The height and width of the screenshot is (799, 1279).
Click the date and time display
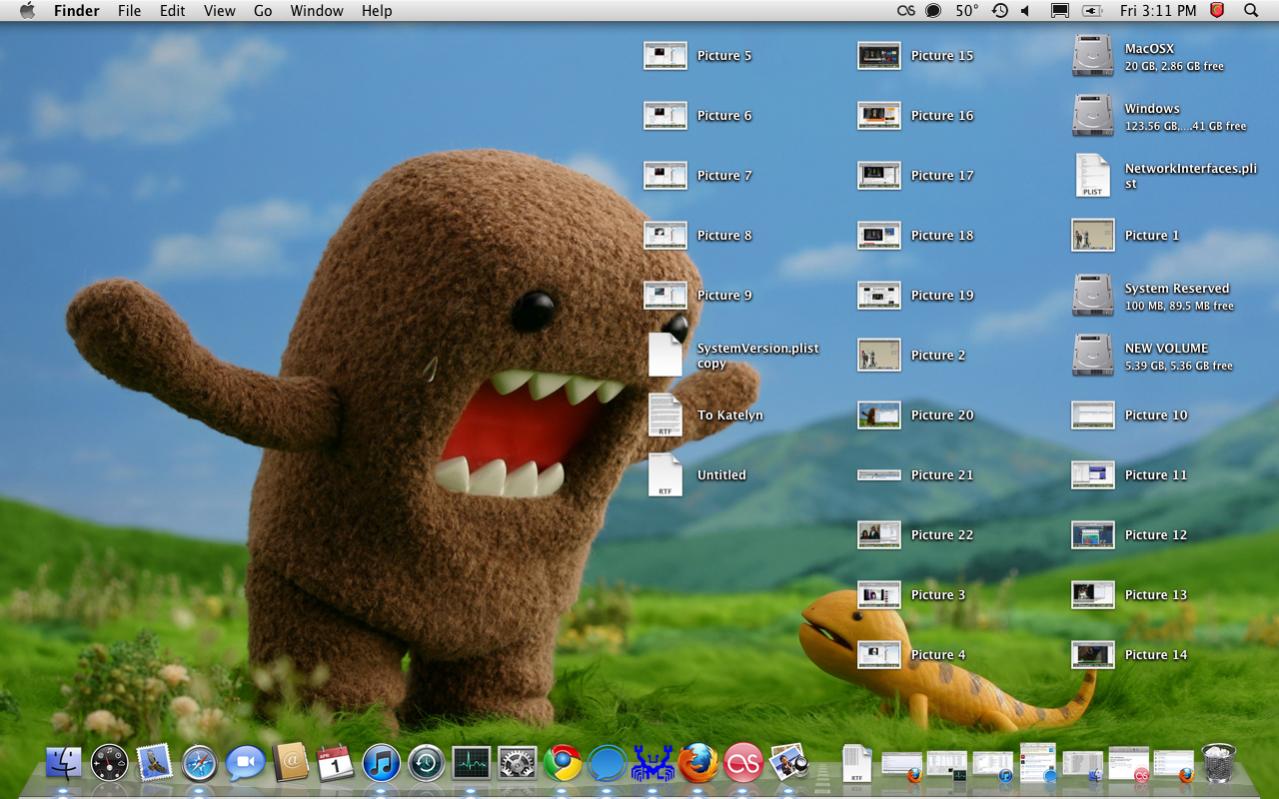[x=1157, y=11]
